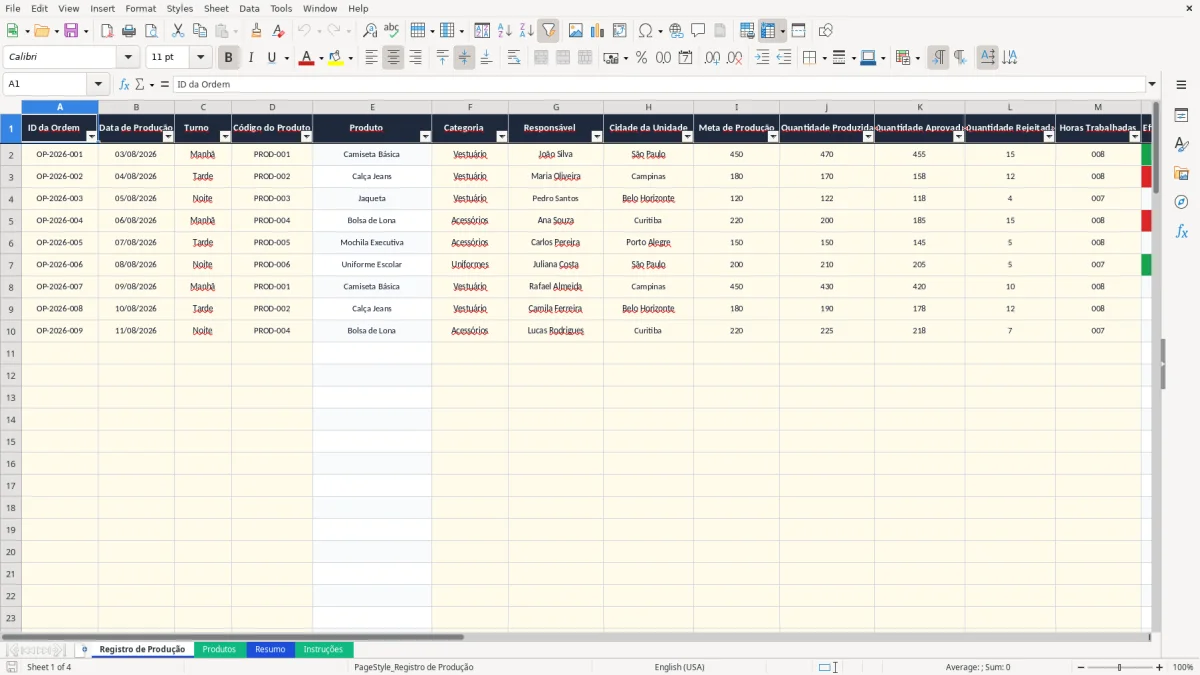Click Insert Comment speech bubble icon
The width and height of the screenshot is (1200, 675).
(698, 31)
